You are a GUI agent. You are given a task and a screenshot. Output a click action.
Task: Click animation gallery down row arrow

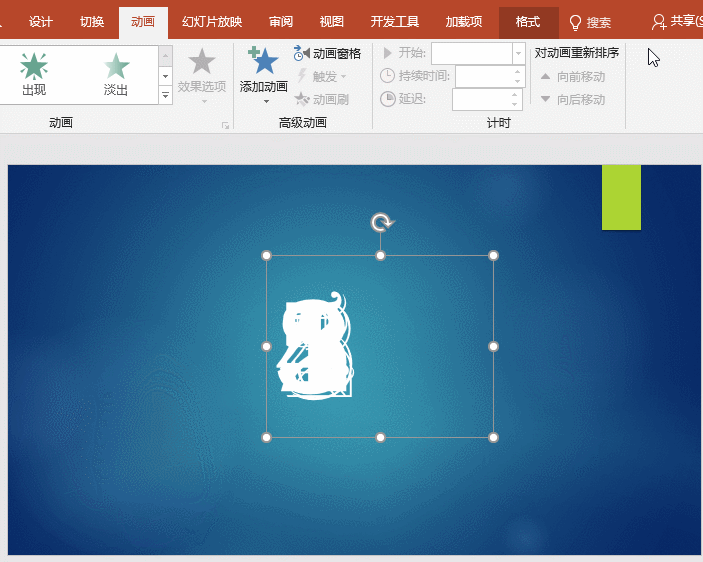pyautogui.click(x=165, y=76)
